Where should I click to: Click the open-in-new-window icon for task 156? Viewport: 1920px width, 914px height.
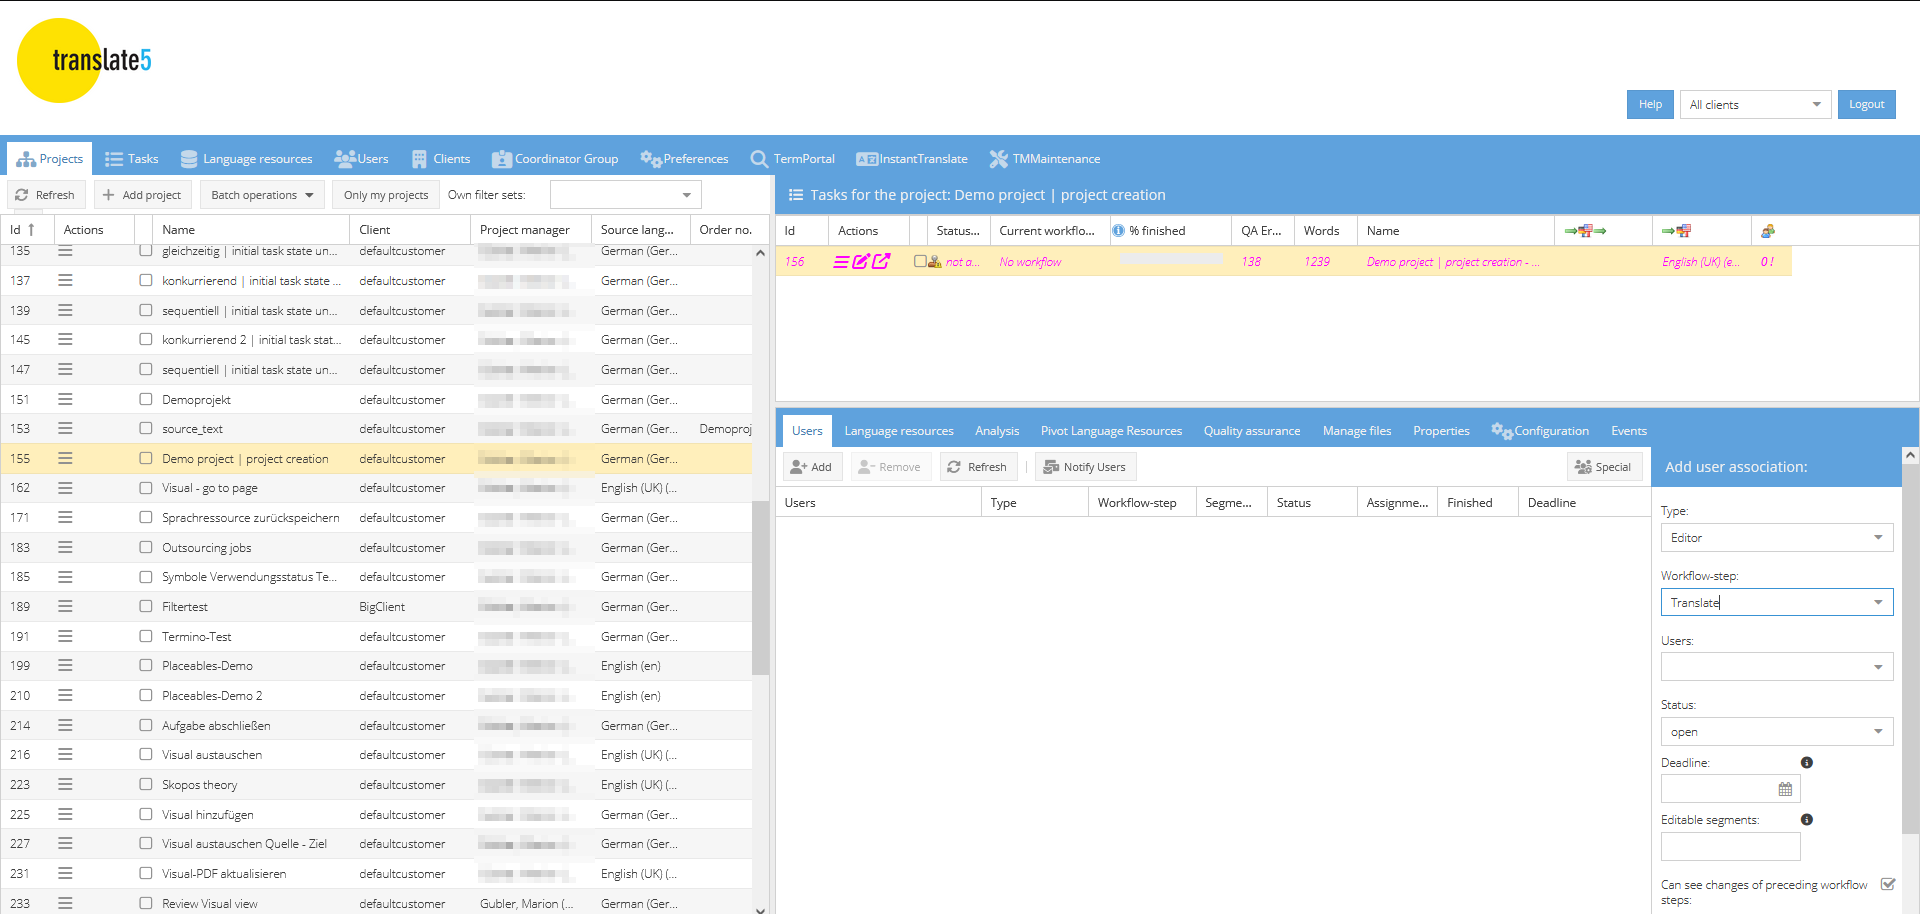point(881,262)
